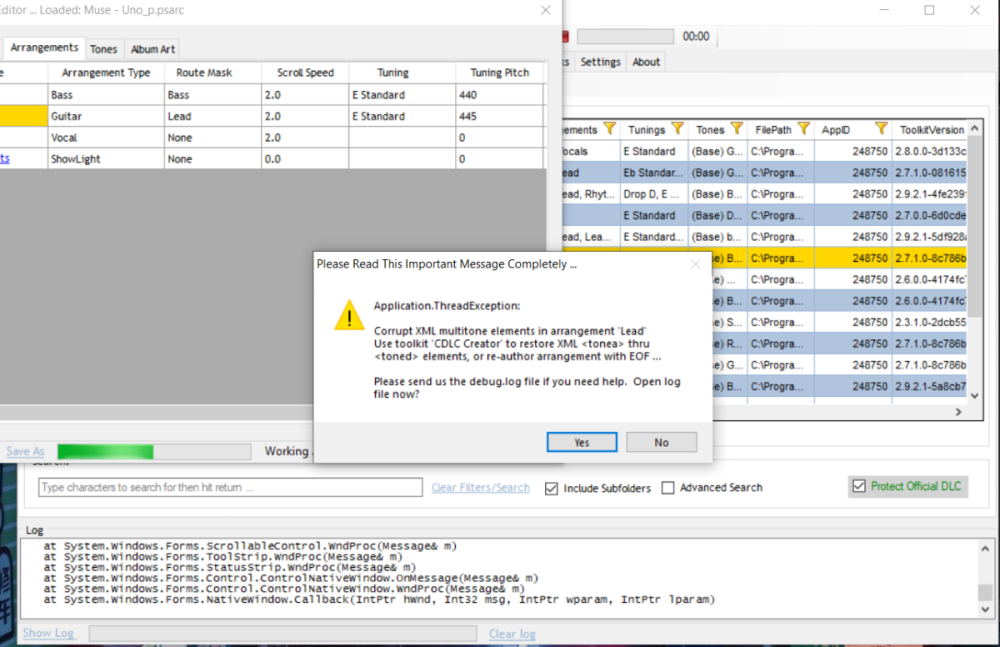Go to the Settings tab

(x=600, y=62)
